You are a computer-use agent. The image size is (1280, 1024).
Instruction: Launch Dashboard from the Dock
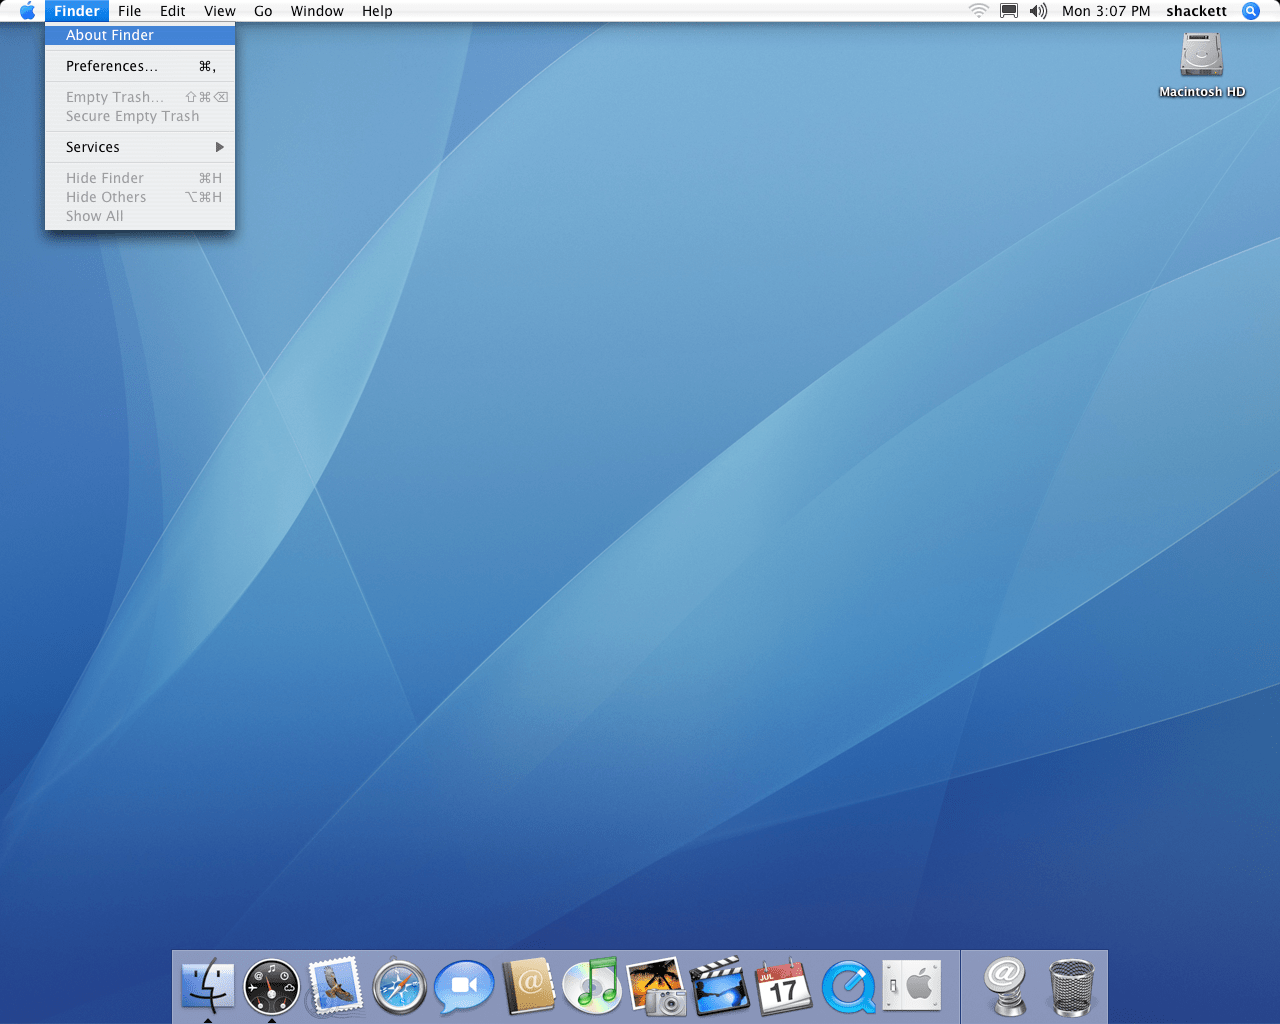pos(271,986)
